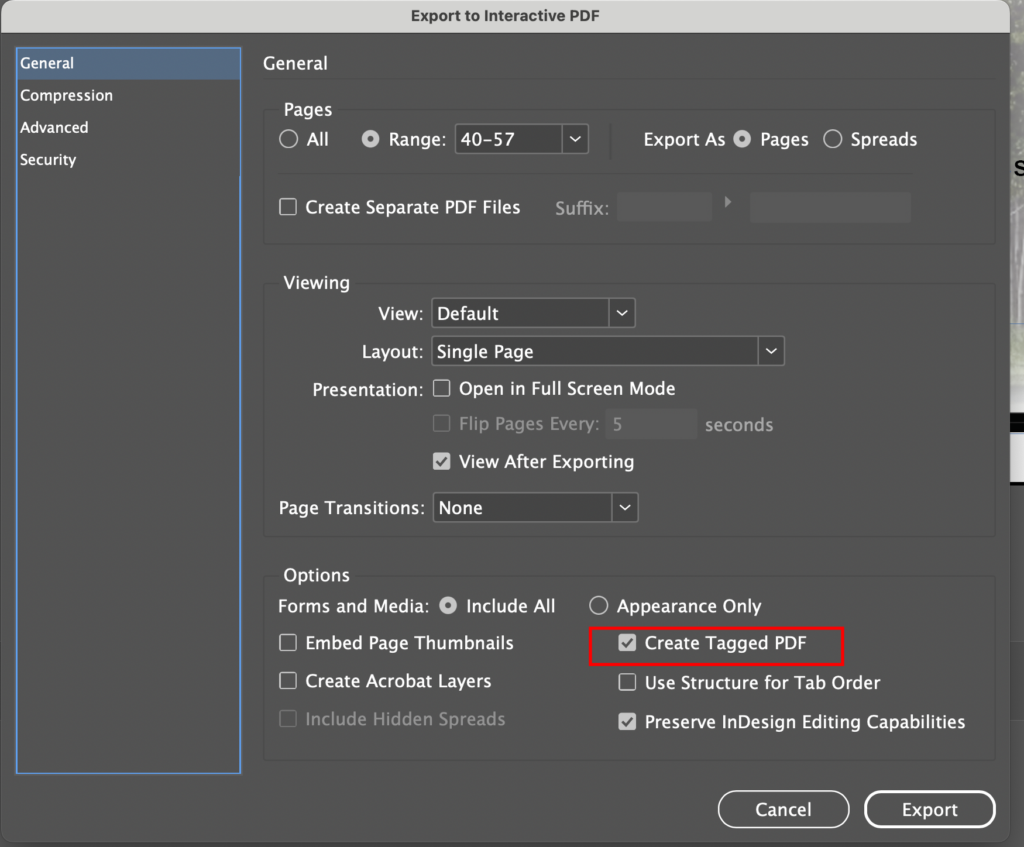
Task: Enable Open in Full Screen Mode
Action: coord(441,389)
